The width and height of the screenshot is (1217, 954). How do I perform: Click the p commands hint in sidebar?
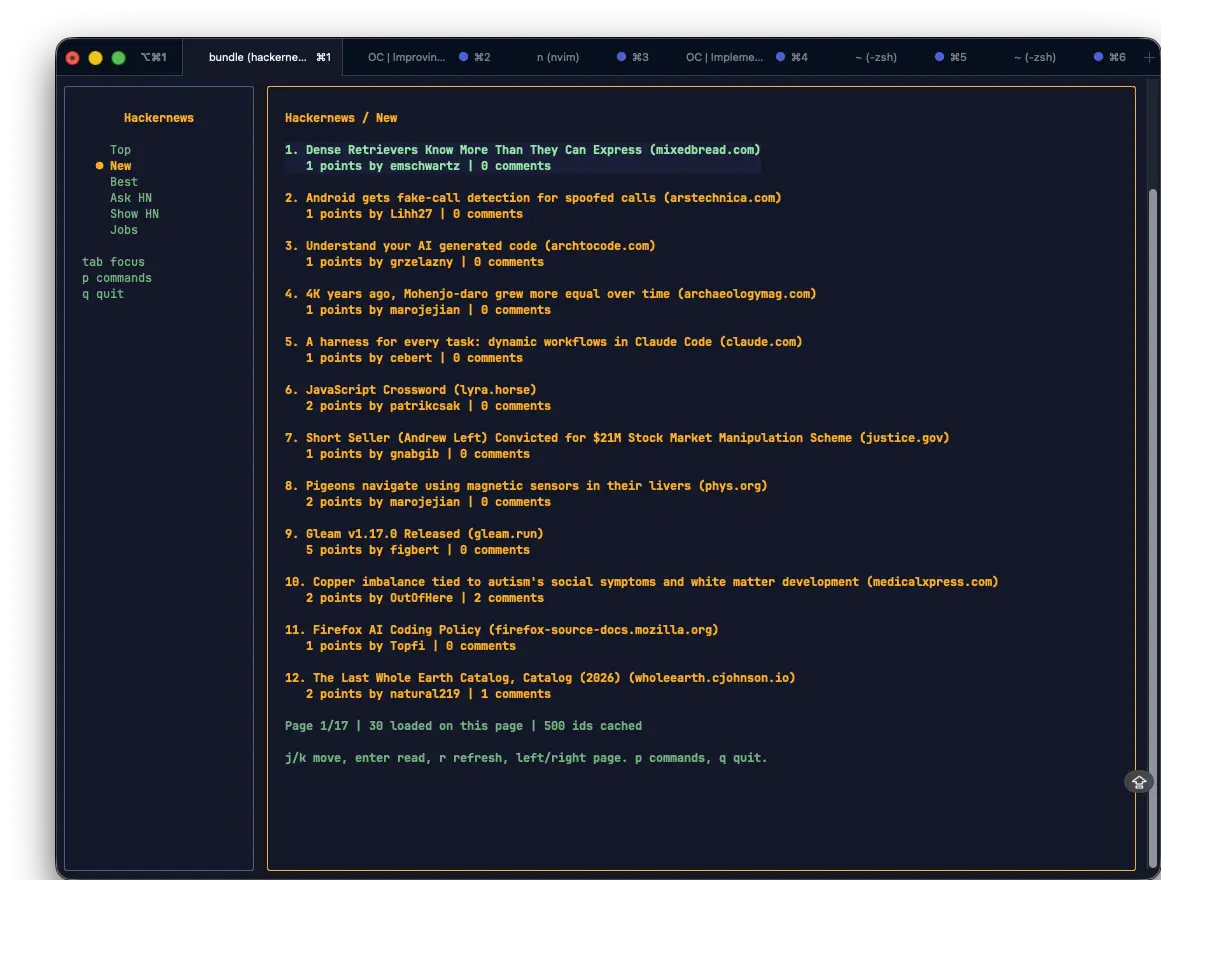pos(117,278)
